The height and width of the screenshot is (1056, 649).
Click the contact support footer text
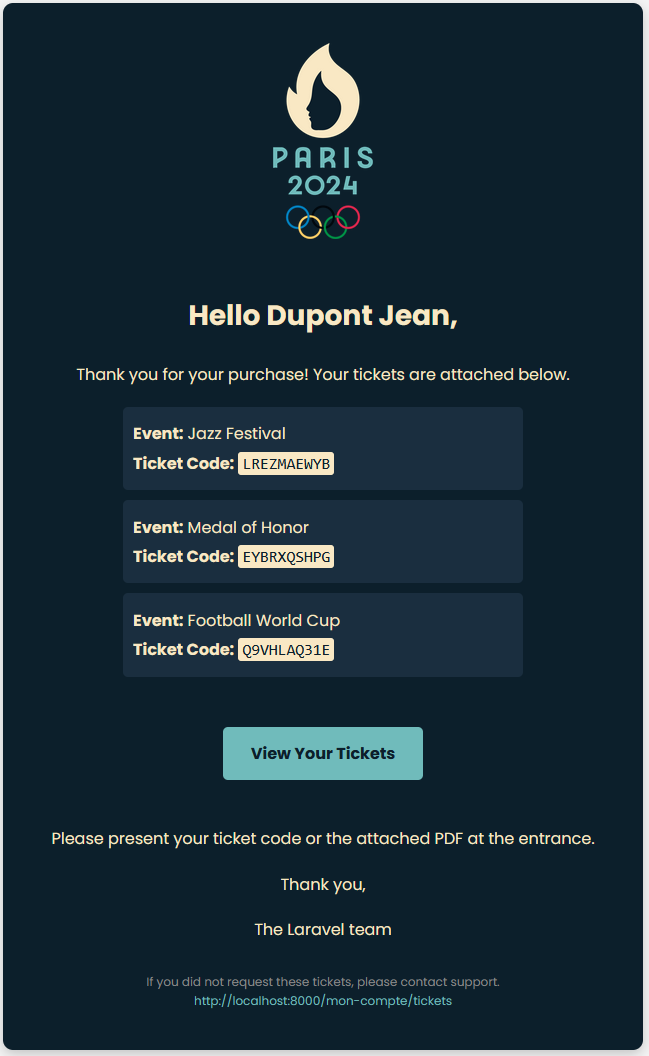(323, 982)
